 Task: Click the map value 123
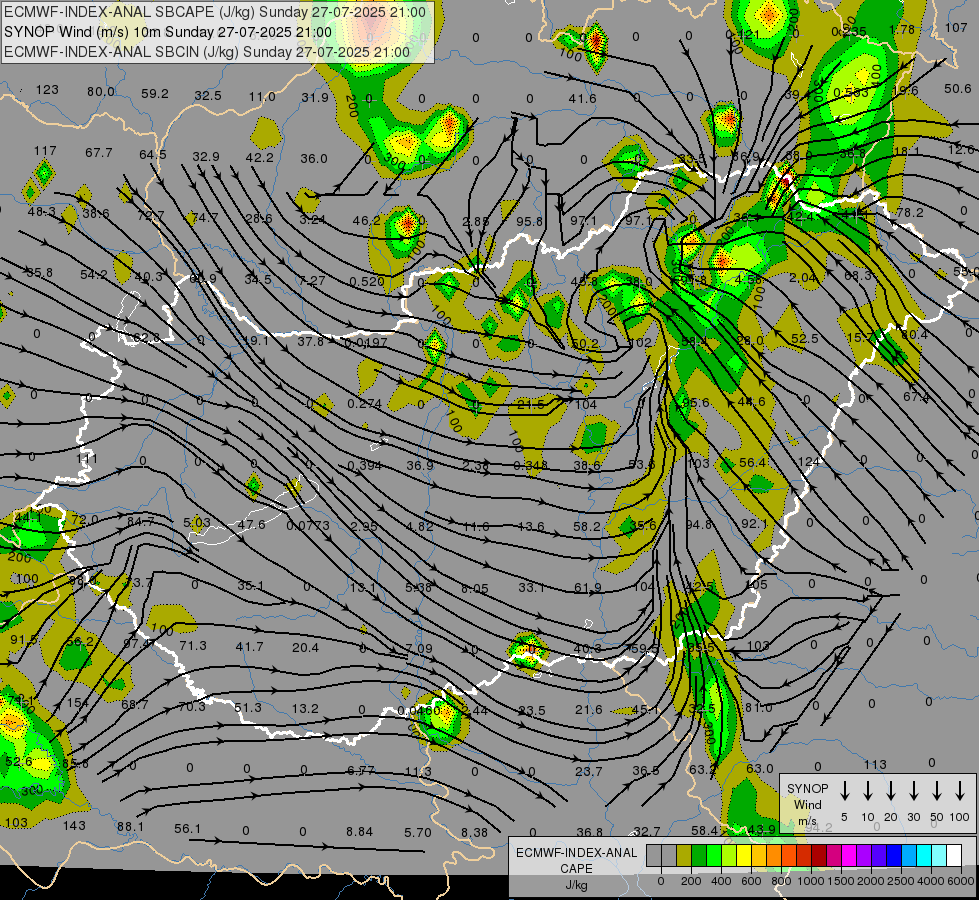(47, 89)
